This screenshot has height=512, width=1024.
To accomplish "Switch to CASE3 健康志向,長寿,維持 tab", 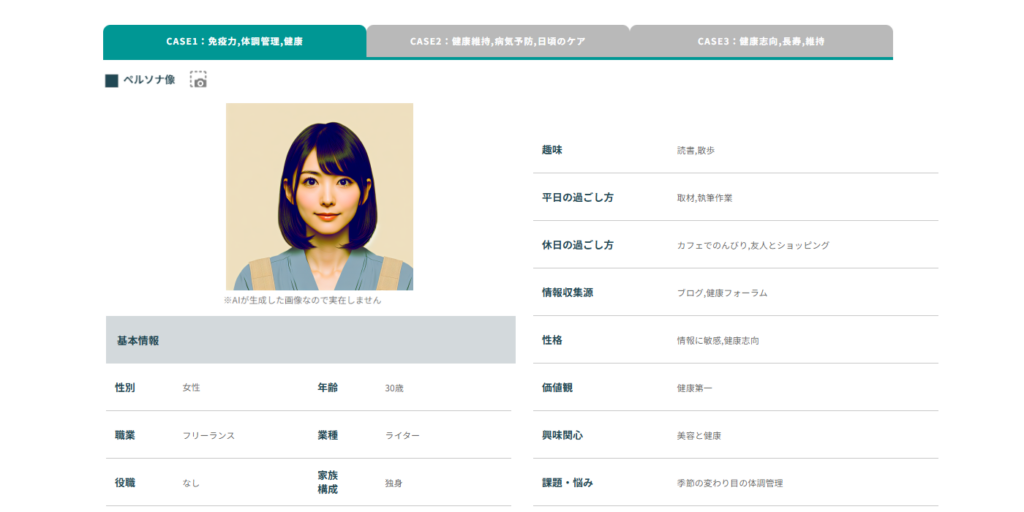I will pos(761,41).
